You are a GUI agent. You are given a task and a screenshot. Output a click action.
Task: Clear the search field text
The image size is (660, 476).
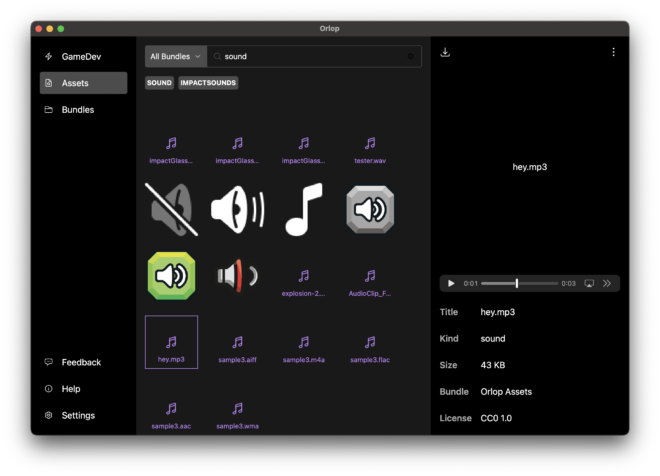point(410,57)
